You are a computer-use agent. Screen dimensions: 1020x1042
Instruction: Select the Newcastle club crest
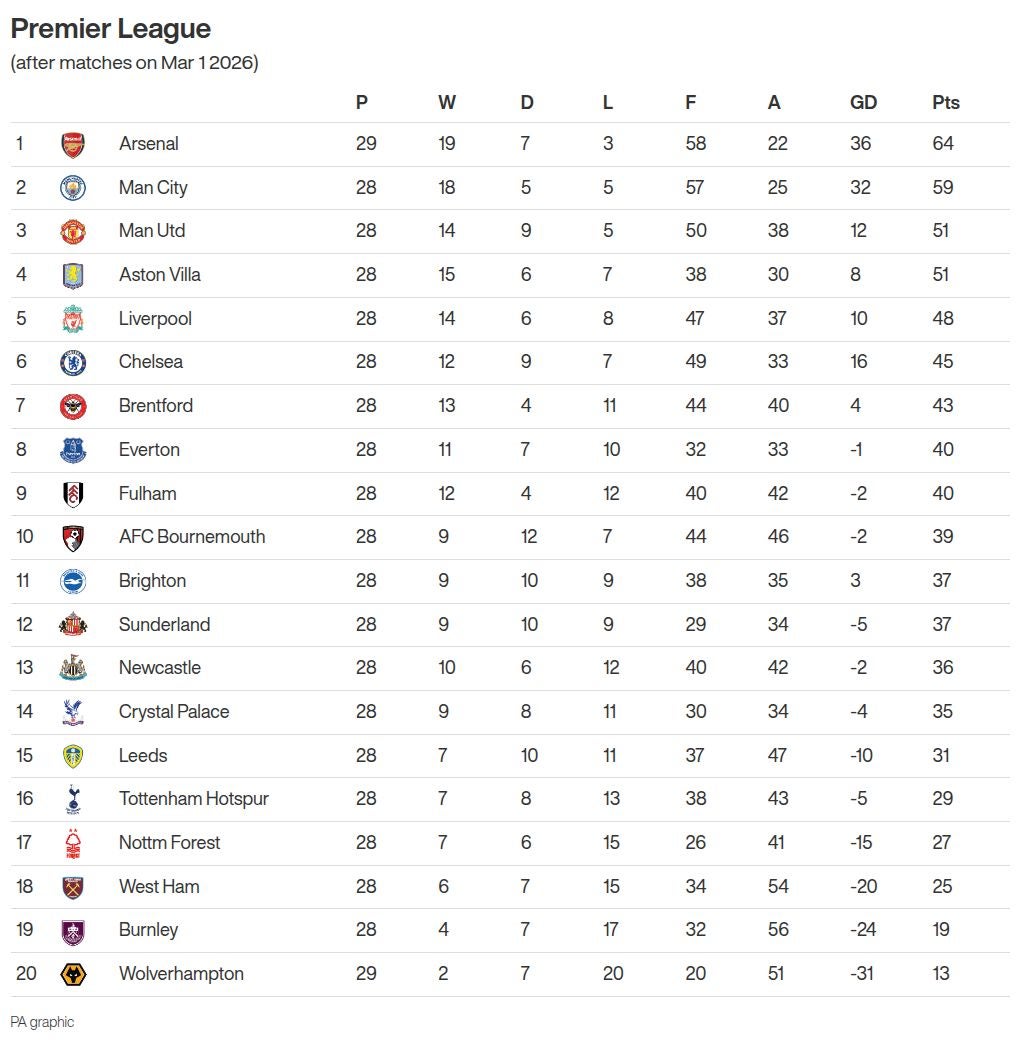click(x=73, y=668)
